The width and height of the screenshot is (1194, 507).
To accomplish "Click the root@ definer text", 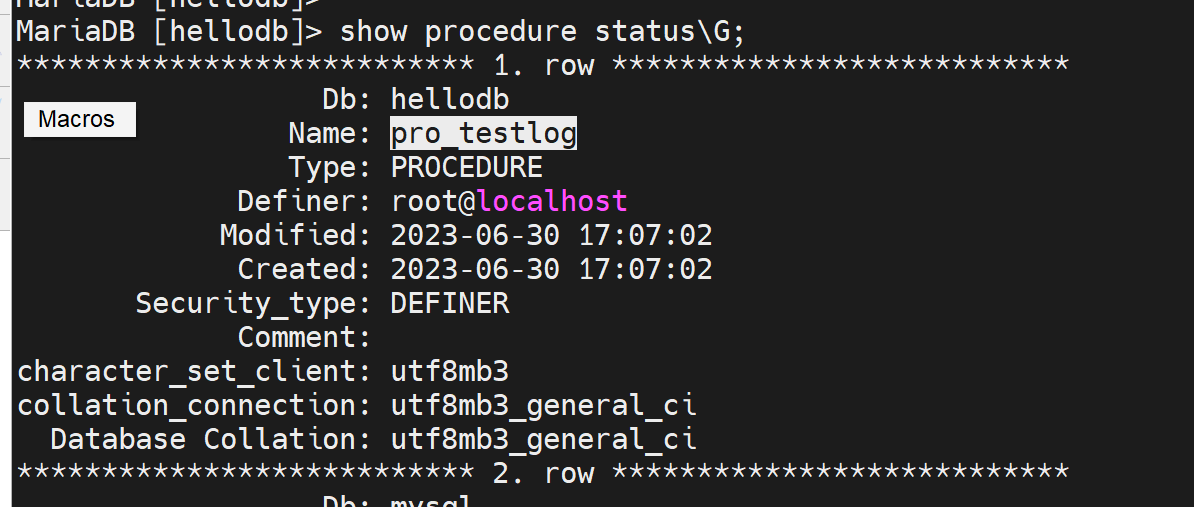I will pos(434,201).
